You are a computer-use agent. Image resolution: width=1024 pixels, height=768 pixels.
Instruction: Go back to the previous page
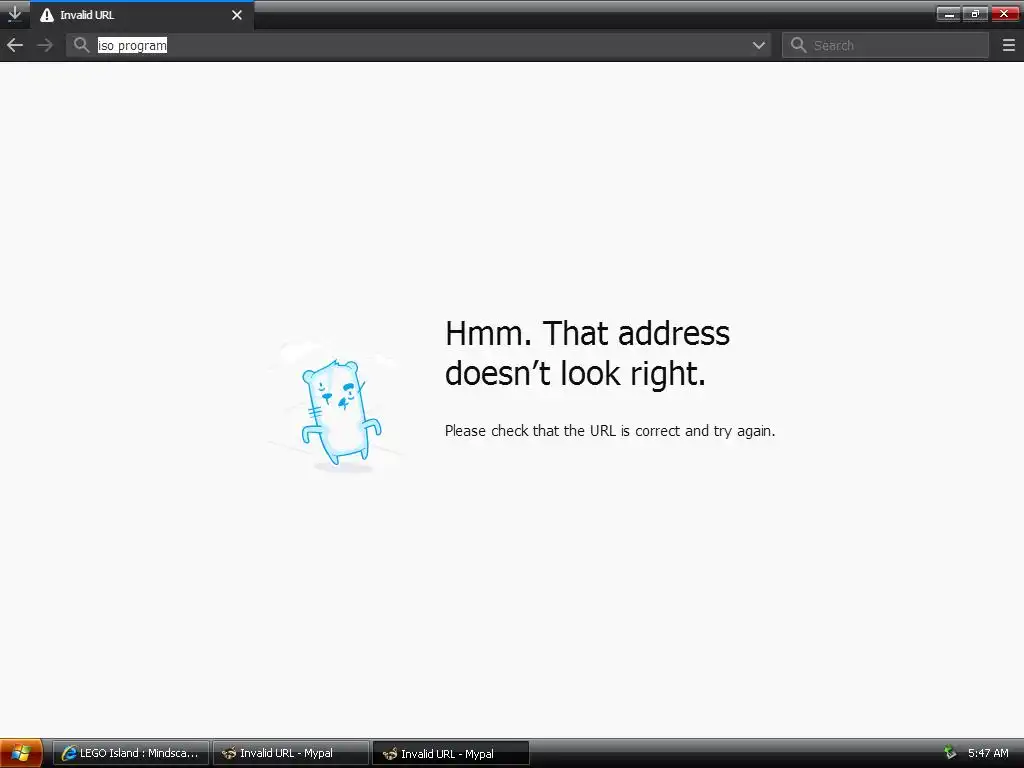point(15,45)
